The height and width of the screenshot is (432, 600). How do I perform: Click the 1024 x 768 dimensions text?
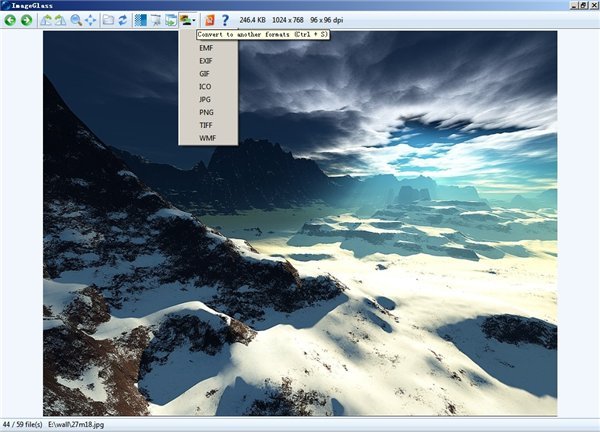(x=288, y=20)
